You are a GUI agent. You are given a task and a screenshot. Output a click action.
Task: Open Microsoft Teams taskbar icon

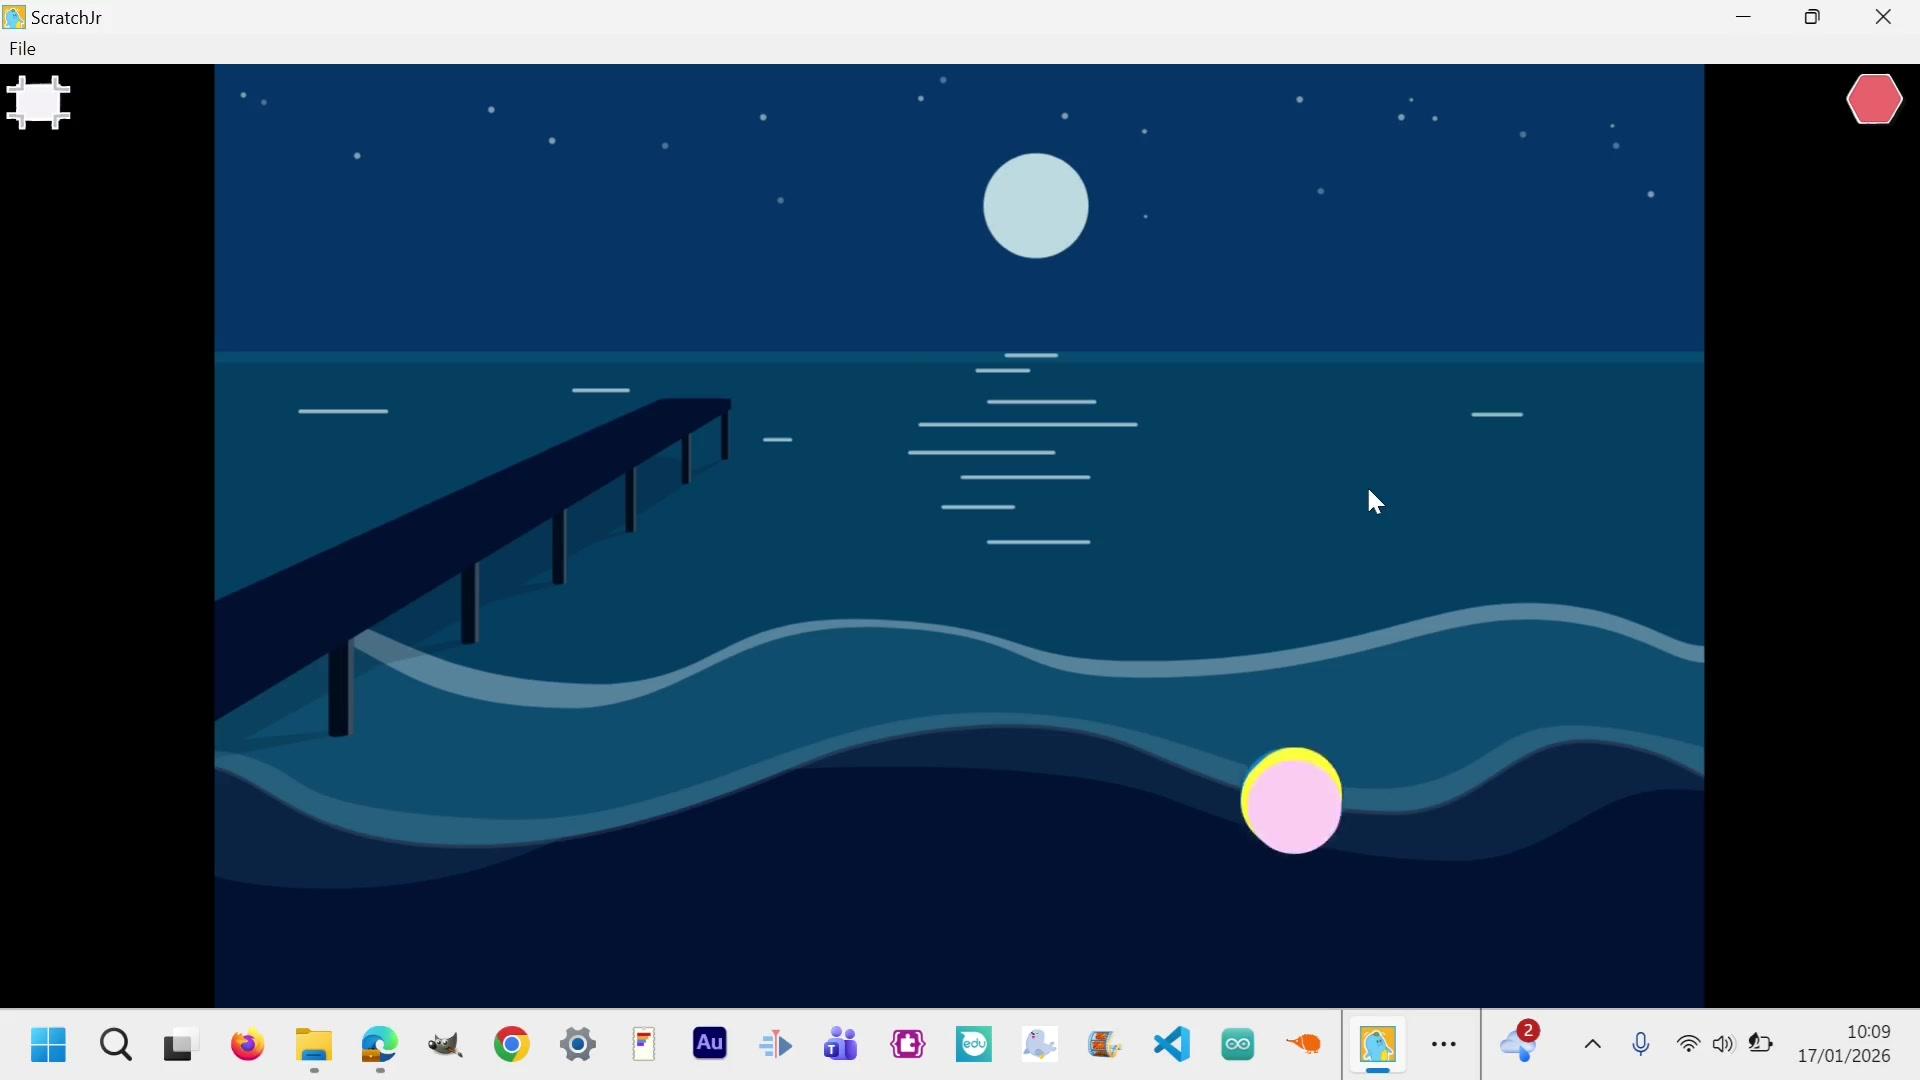(841, 1045)
